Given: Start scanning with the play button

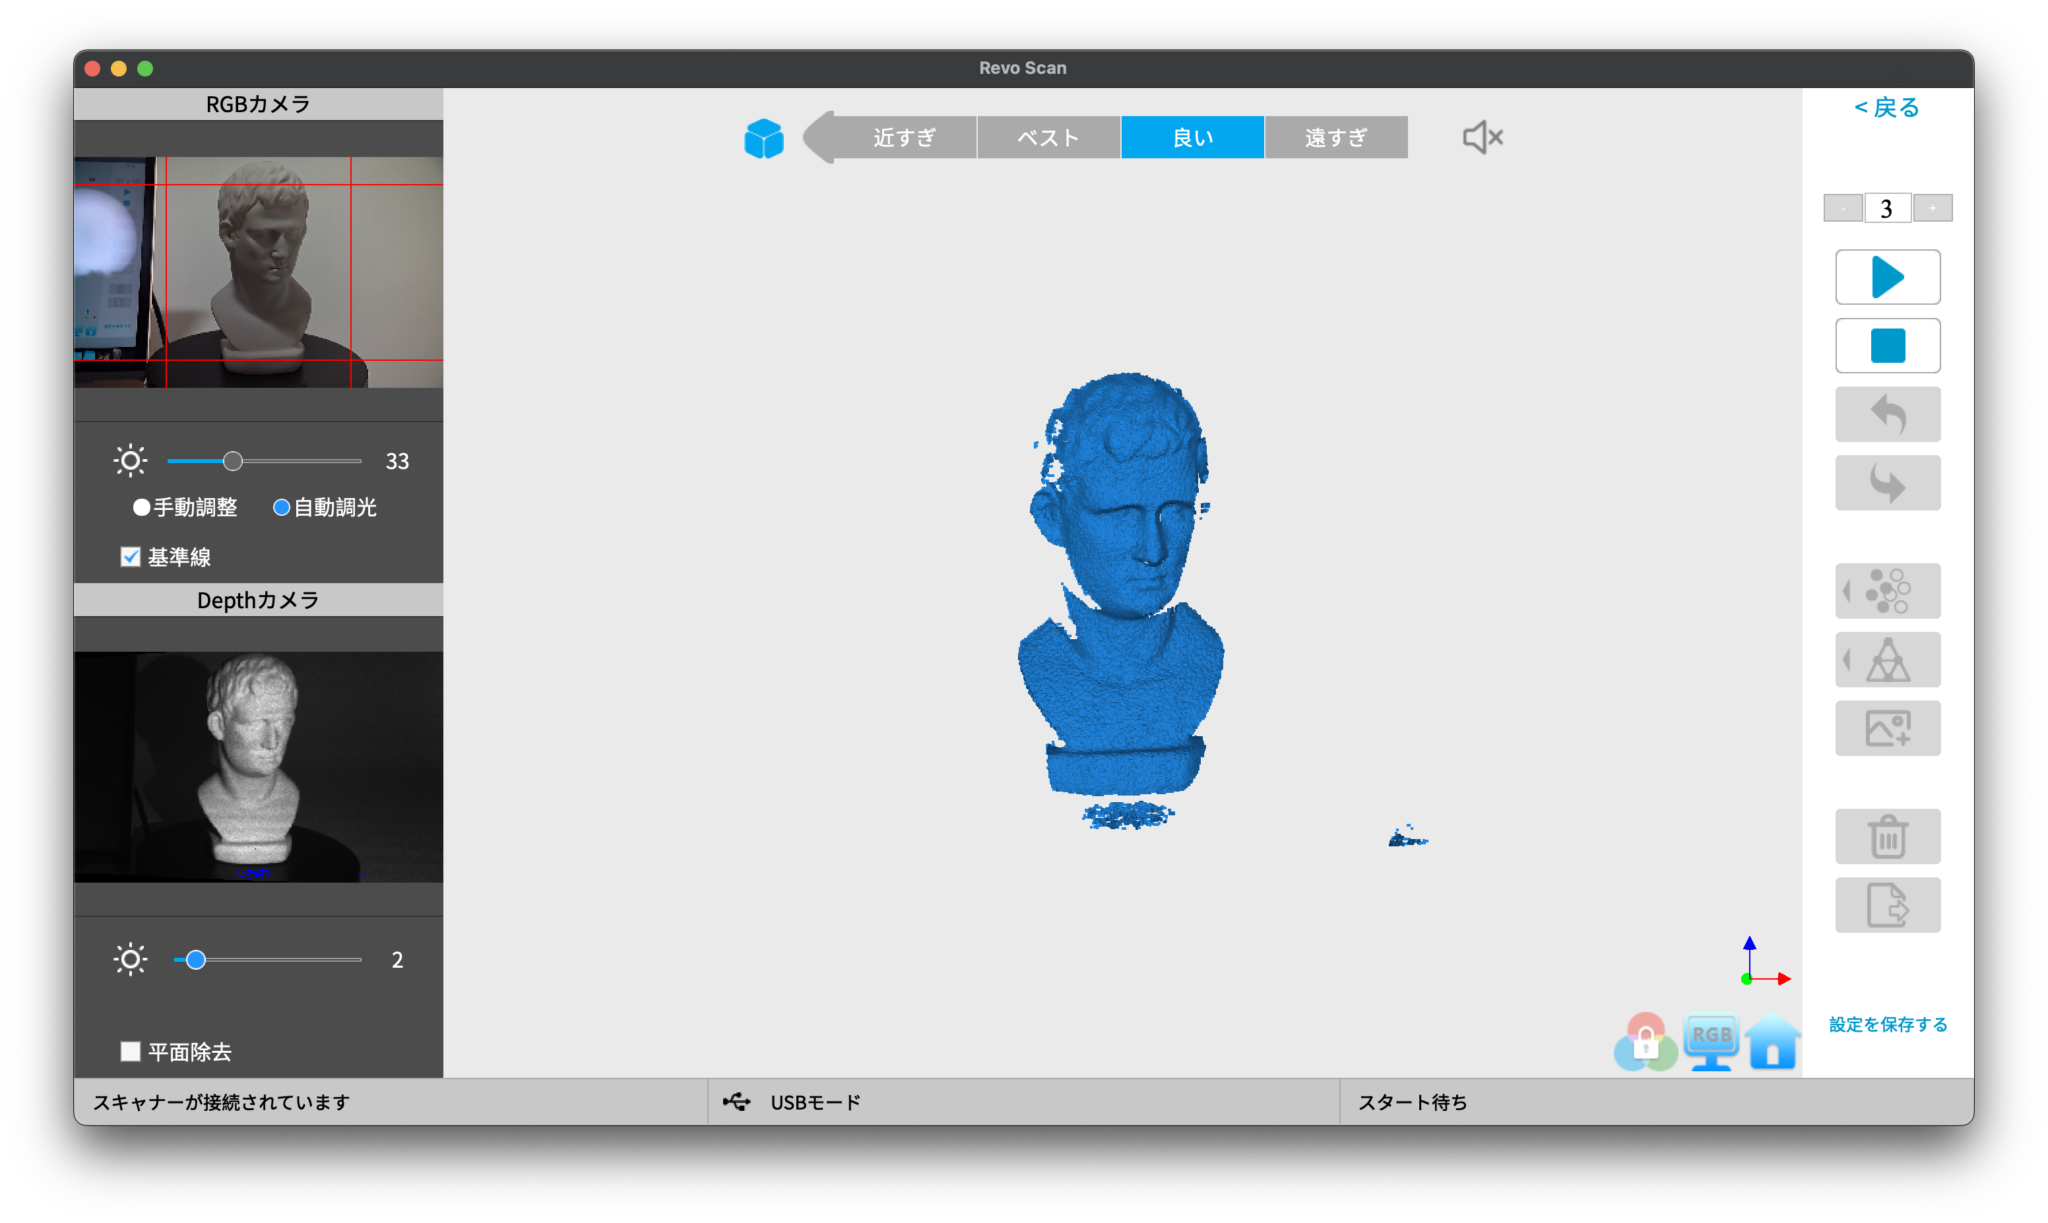Looking at the screenshot, I should click(1887, 277).
